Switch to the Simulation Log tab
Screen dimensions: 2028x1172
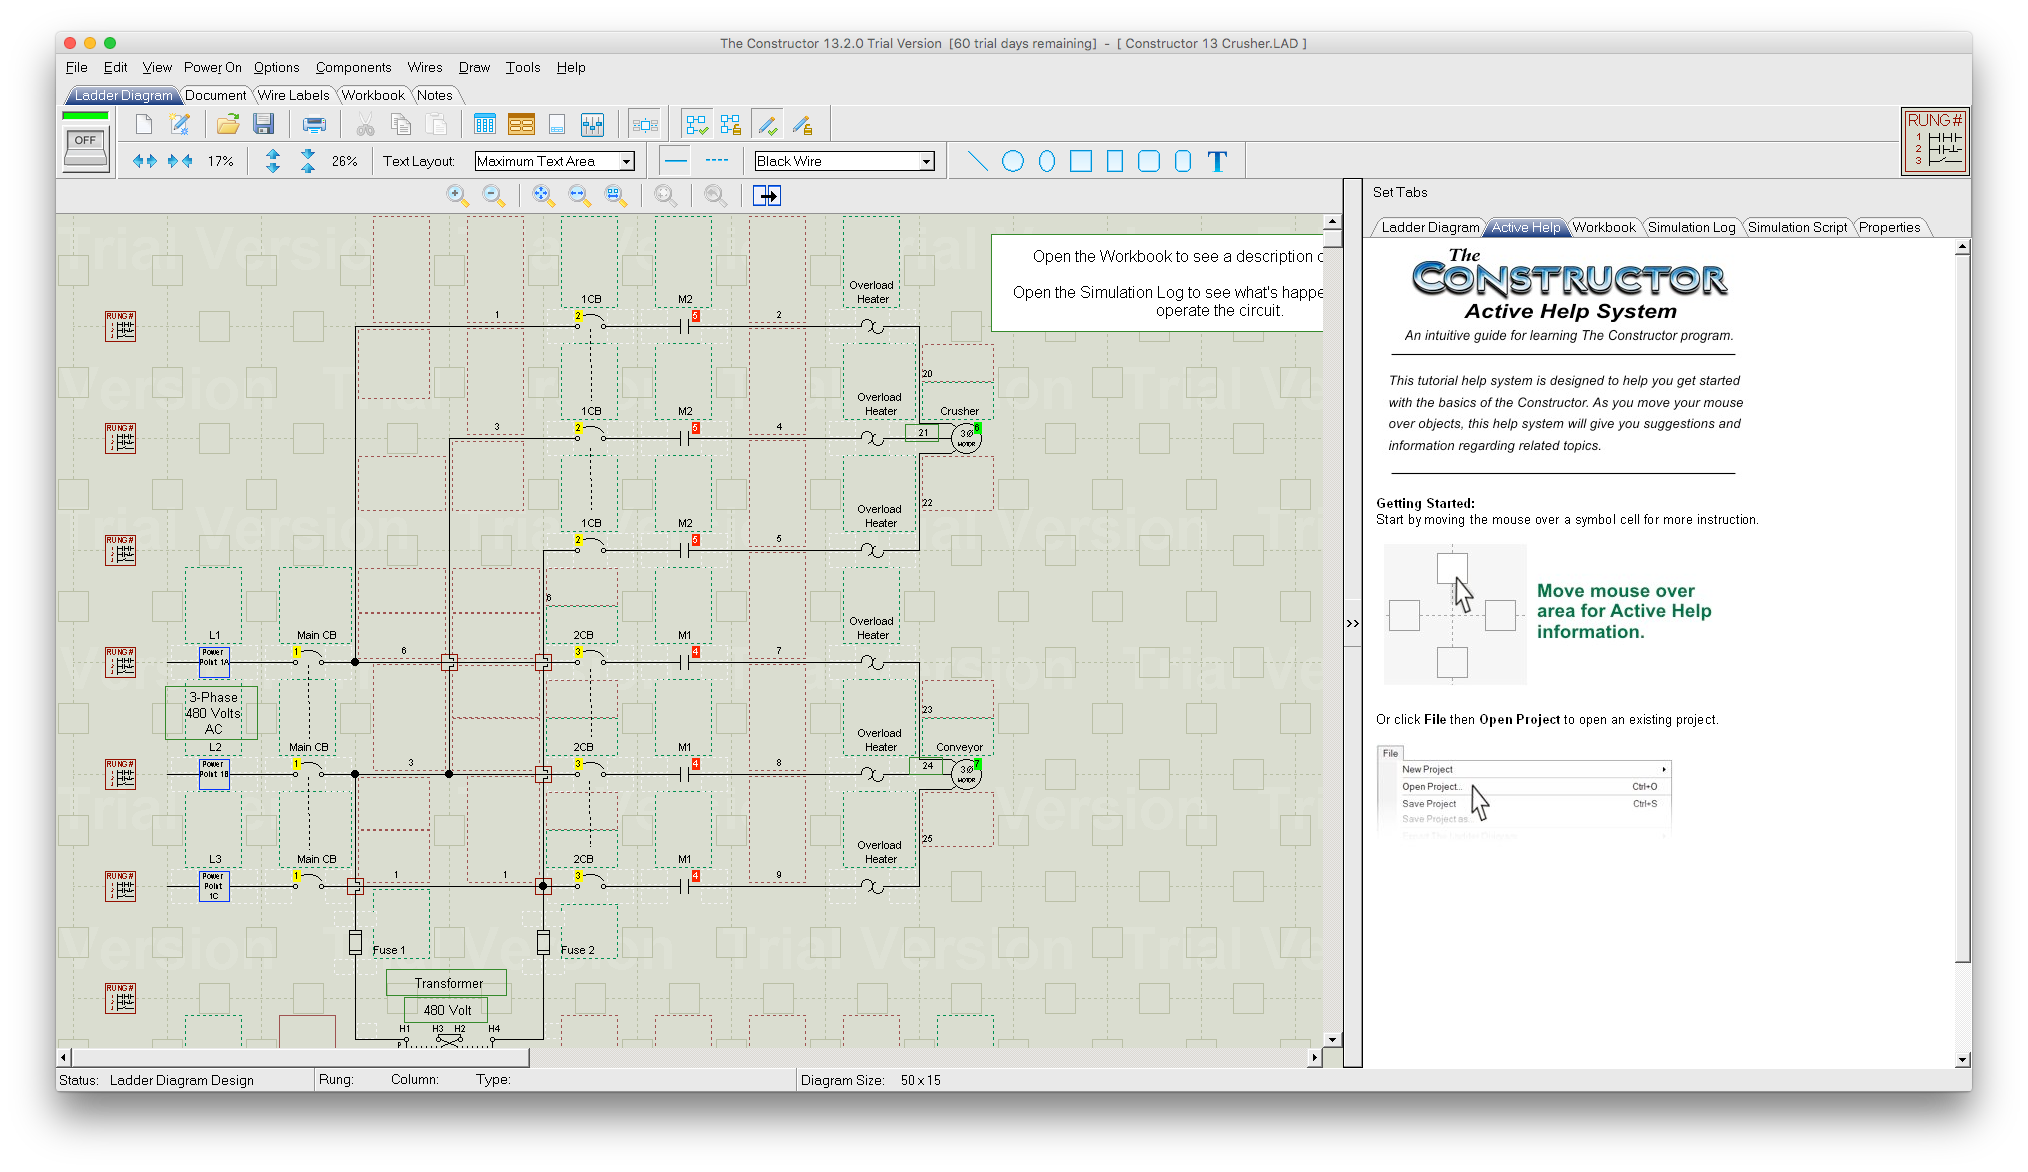pos(1691,227)
